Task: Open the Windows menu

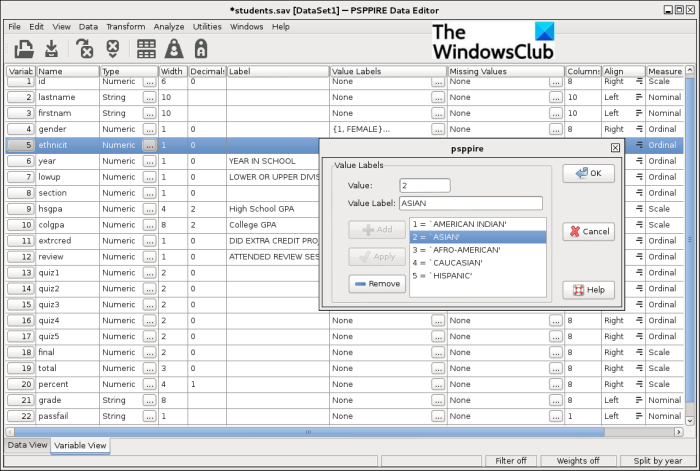Action: pos(246,27)
